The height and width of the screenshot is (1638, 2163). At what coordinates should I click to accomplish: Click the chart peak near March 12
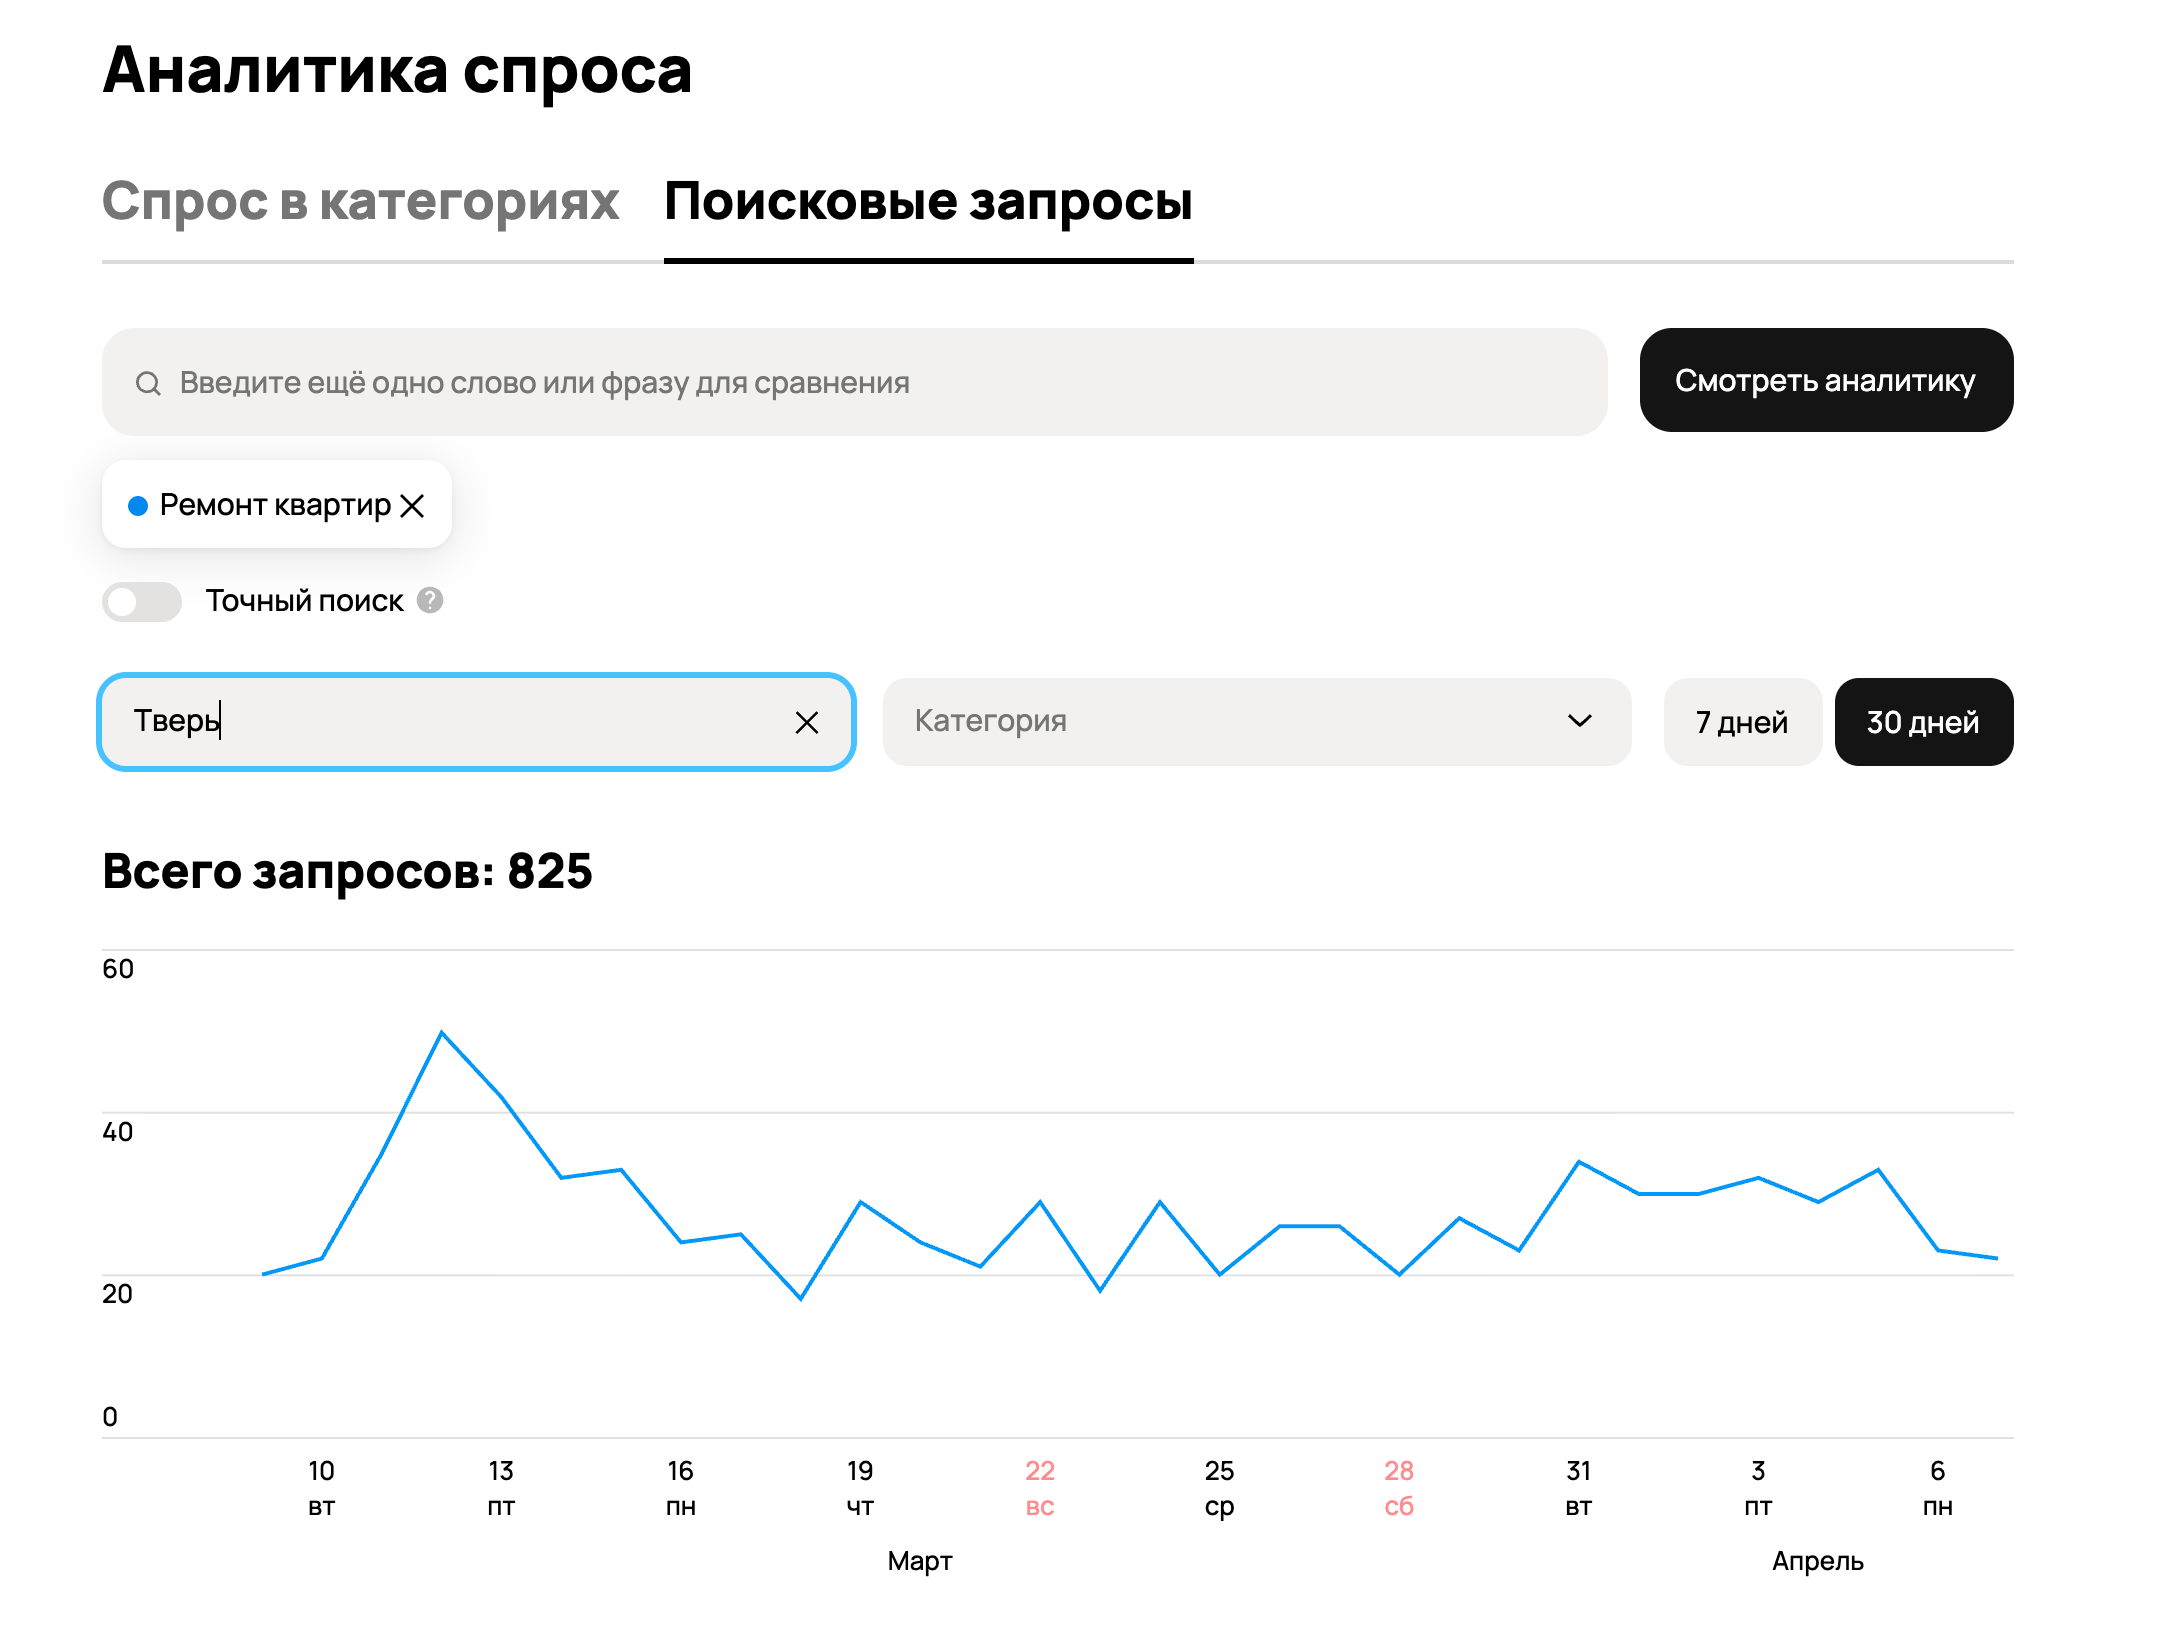click(442, 1033)
